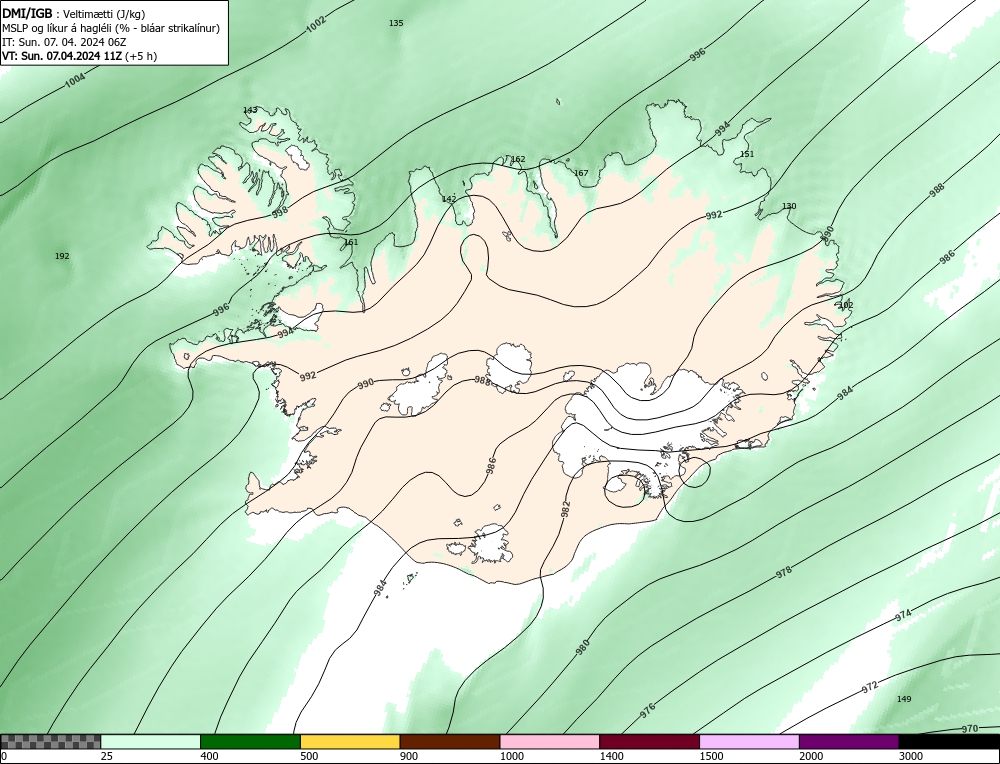Click the legend tick label 900
Screen dimensions: 1000x764
point(409,756)
